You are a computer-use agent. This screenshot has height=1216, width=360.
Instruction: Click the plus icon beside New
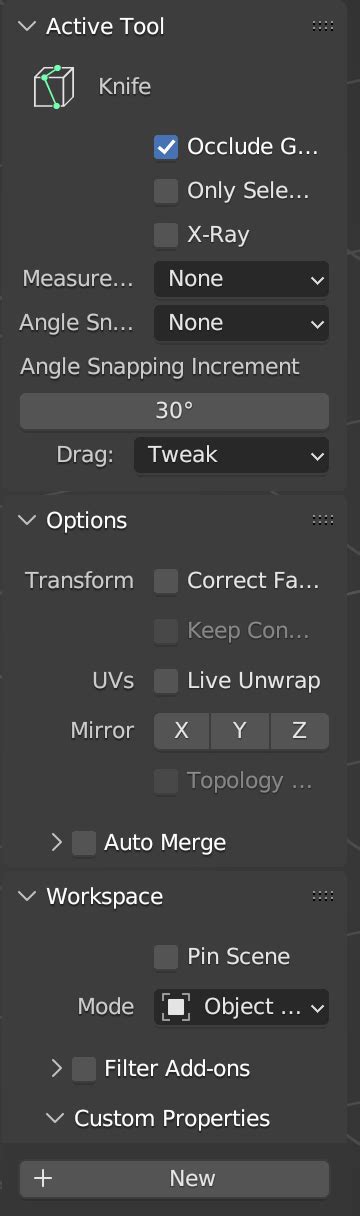(42, 1178)
